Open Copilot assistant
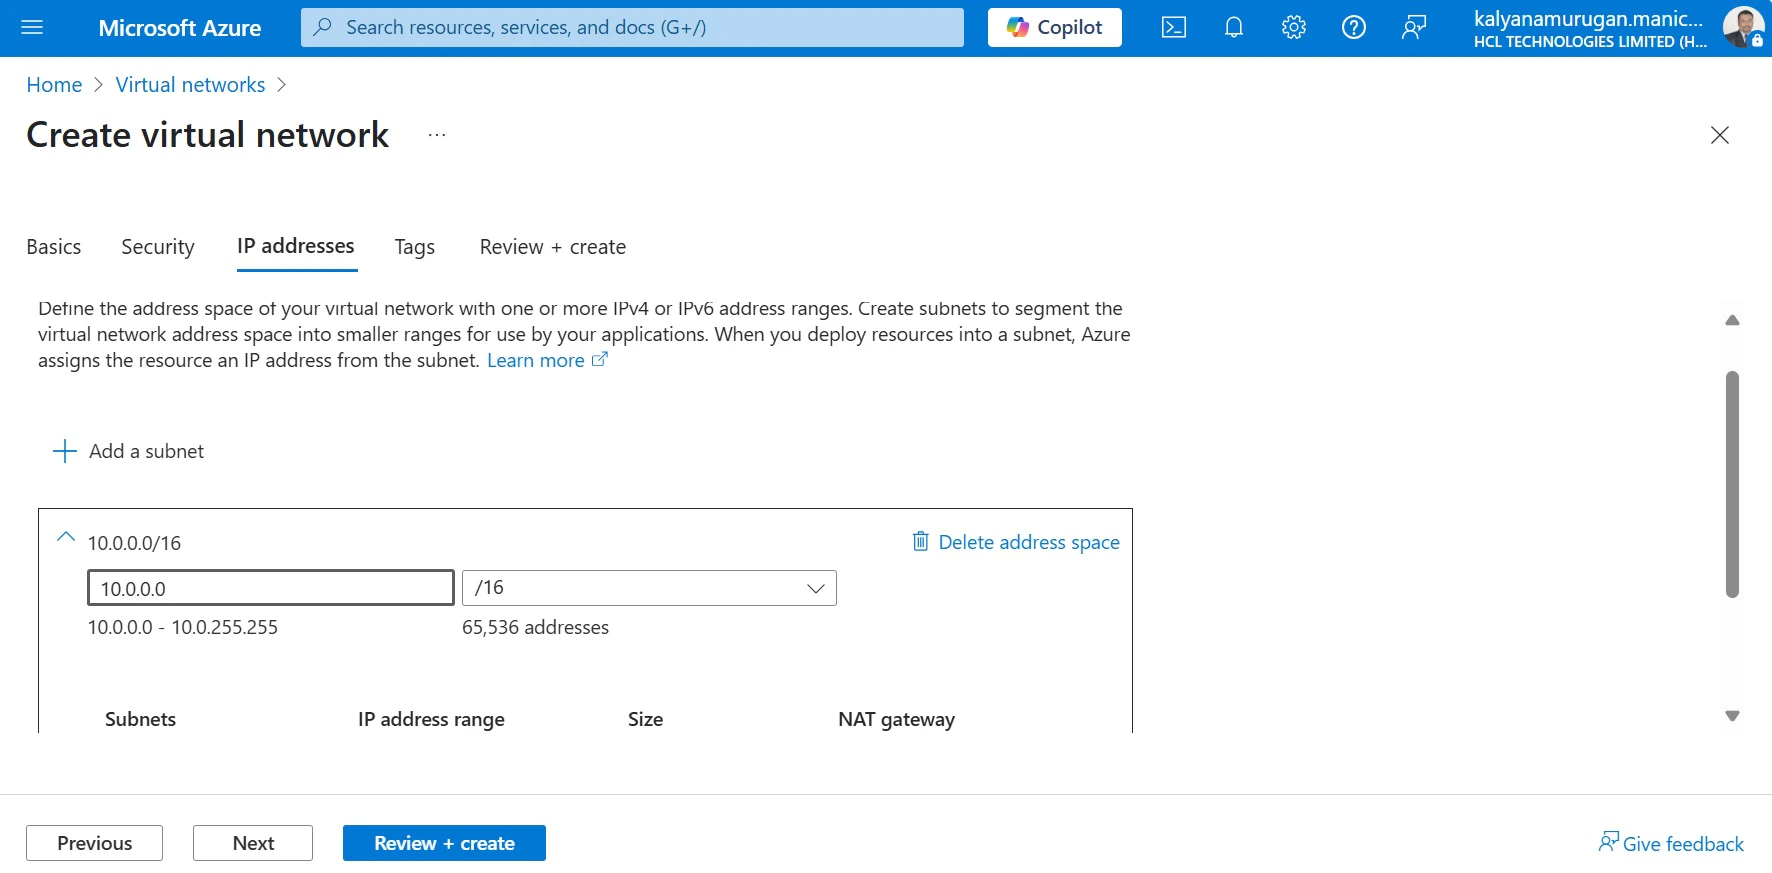Image resolution: width=1772 pixels, height=873 pixels. [1055, 27]
